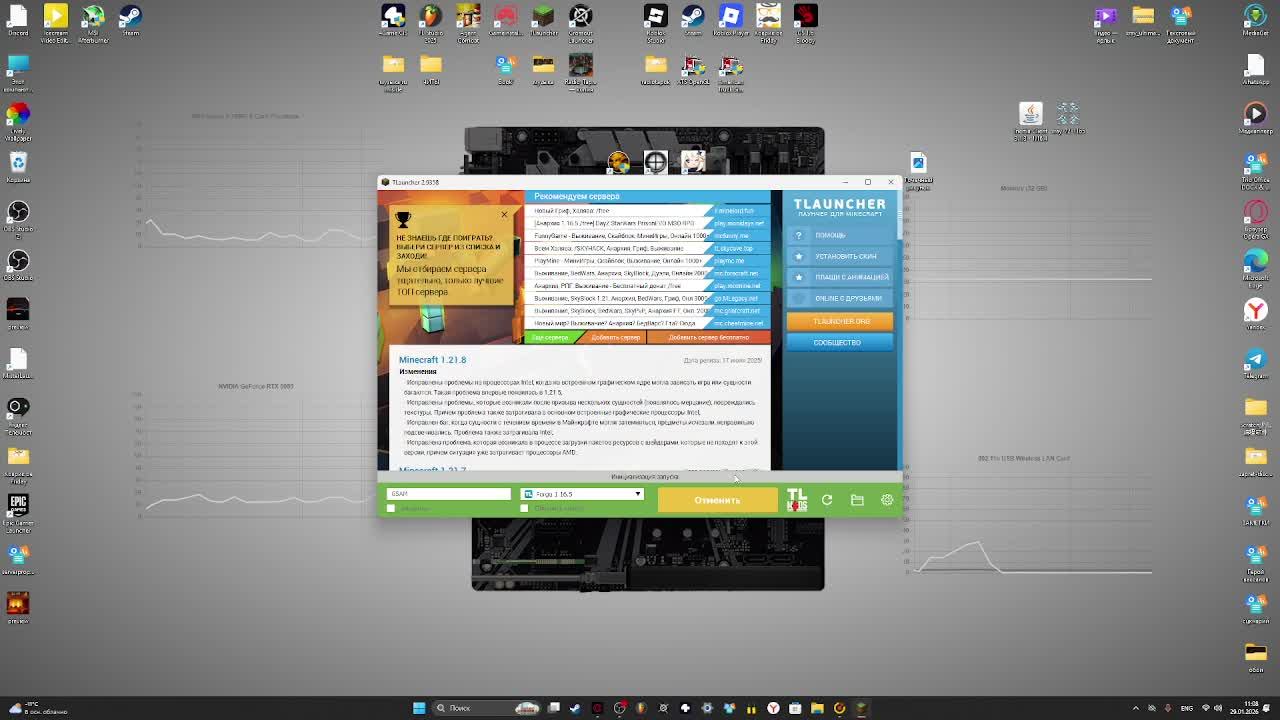Click Плащи с анимацией button

[x=840, y=277]
